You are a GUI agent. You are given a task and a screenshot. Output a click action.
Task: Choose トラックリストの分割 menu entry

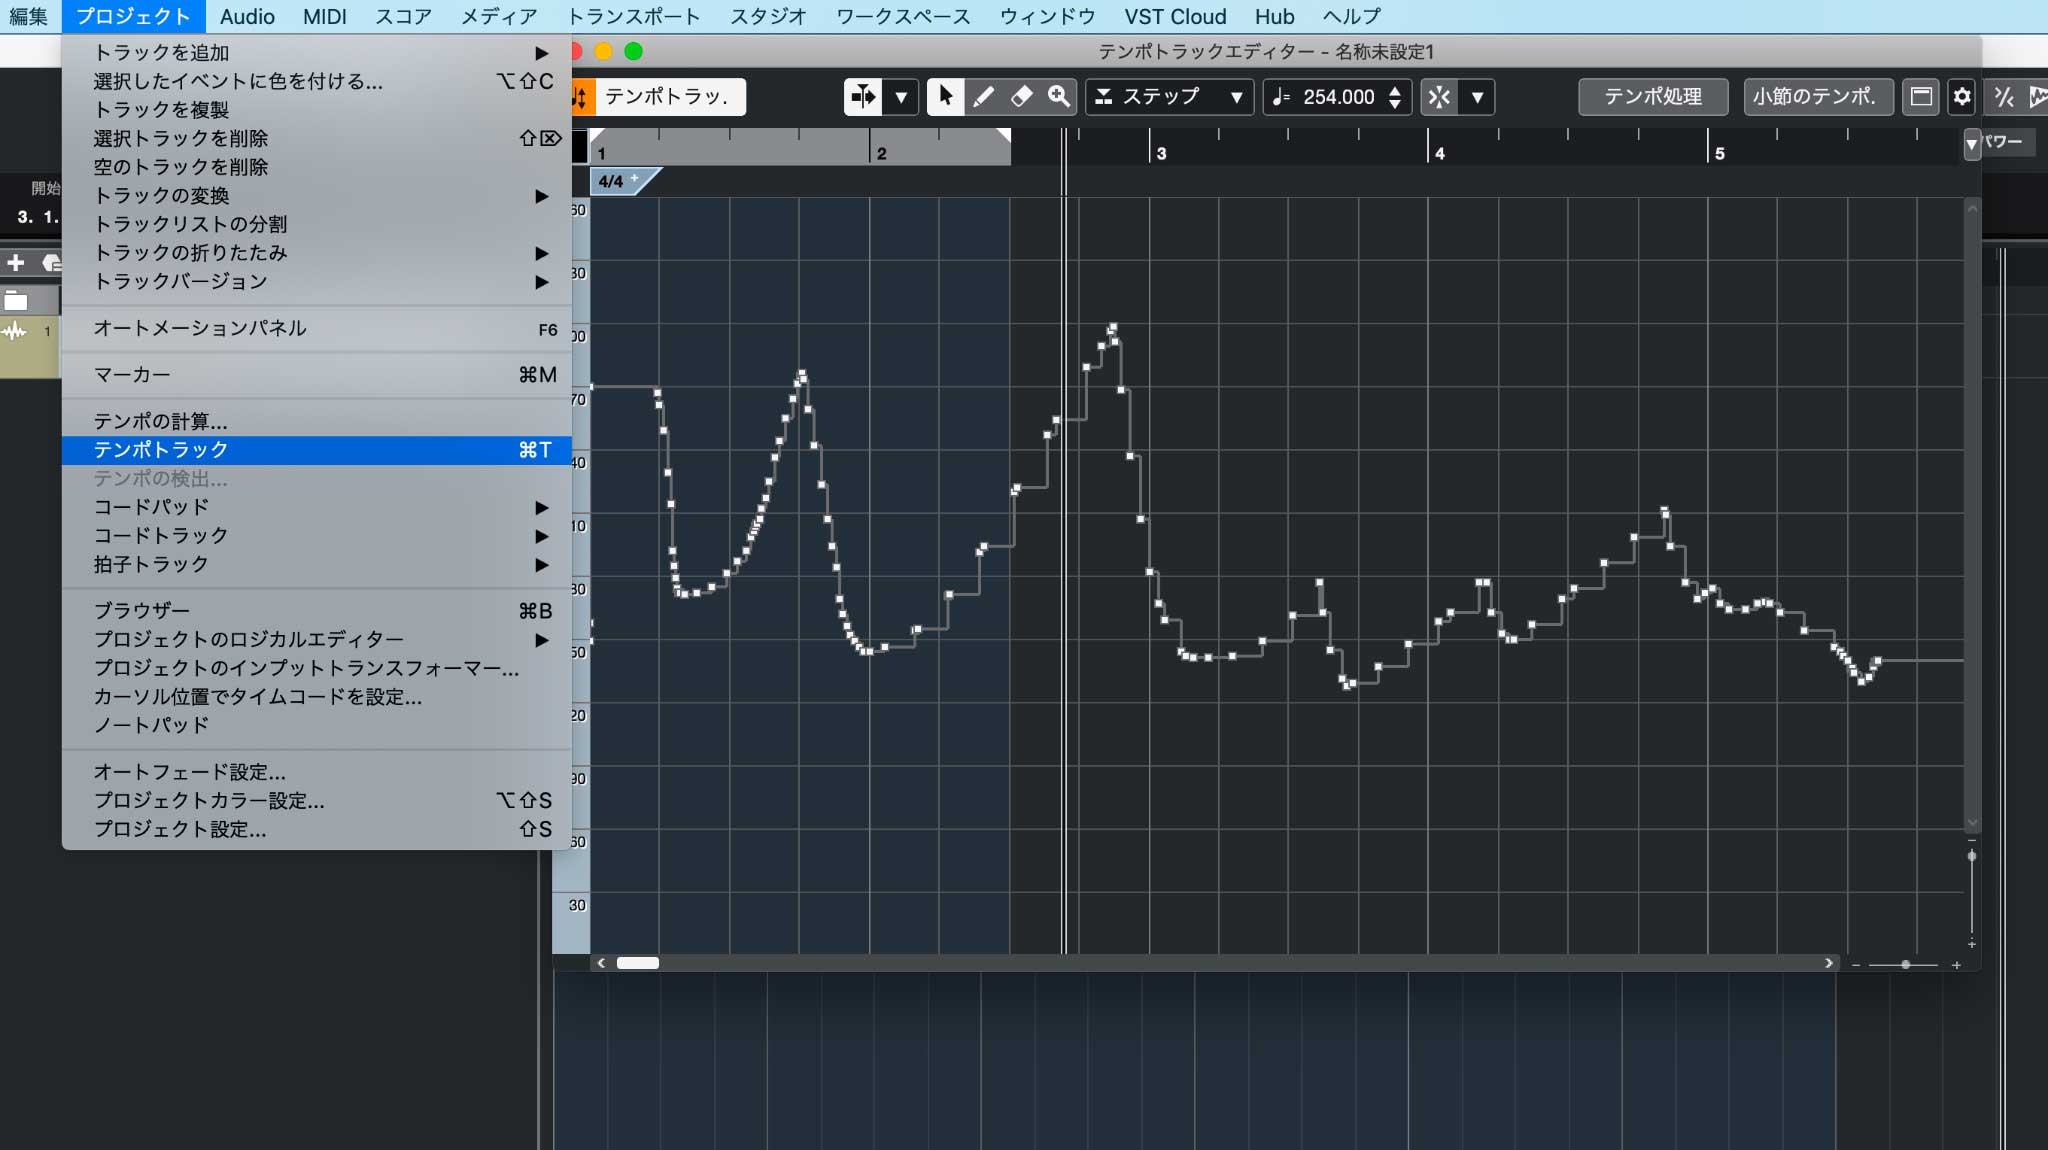point(316,224)
